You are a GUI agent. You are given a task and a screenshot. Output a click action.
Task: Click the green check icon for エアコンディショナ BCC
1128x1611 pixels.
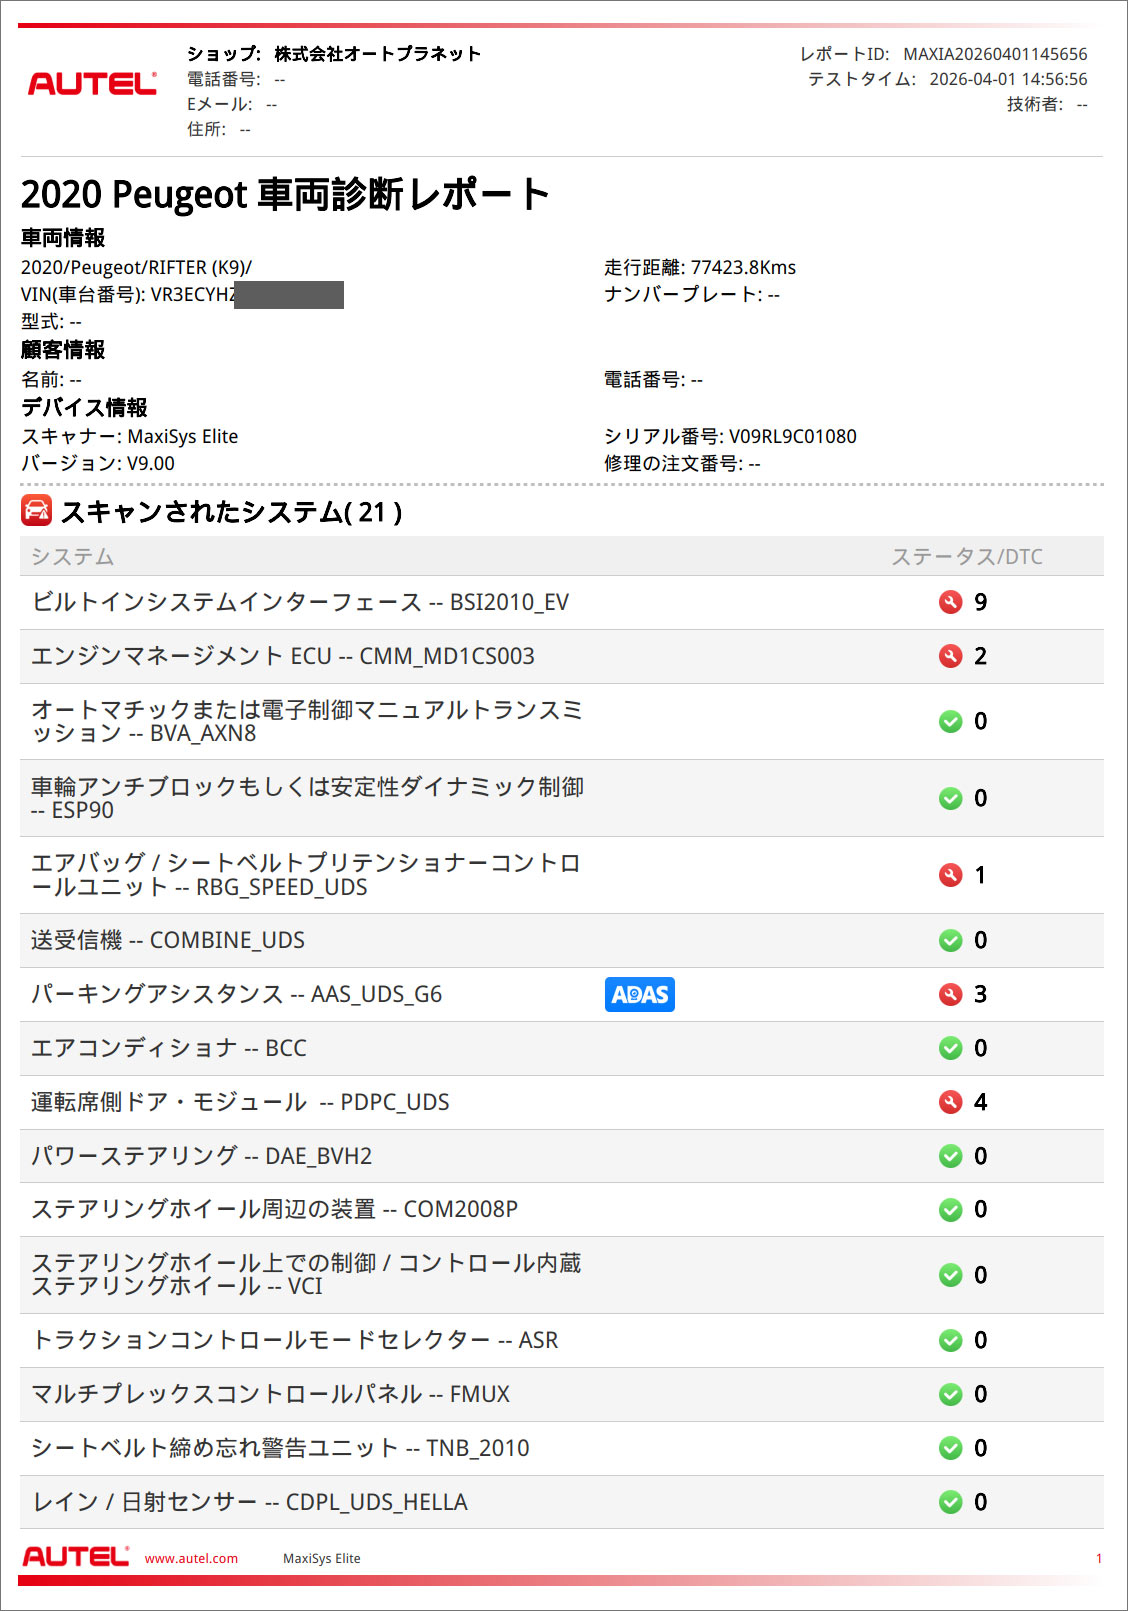click(950, 1048)
